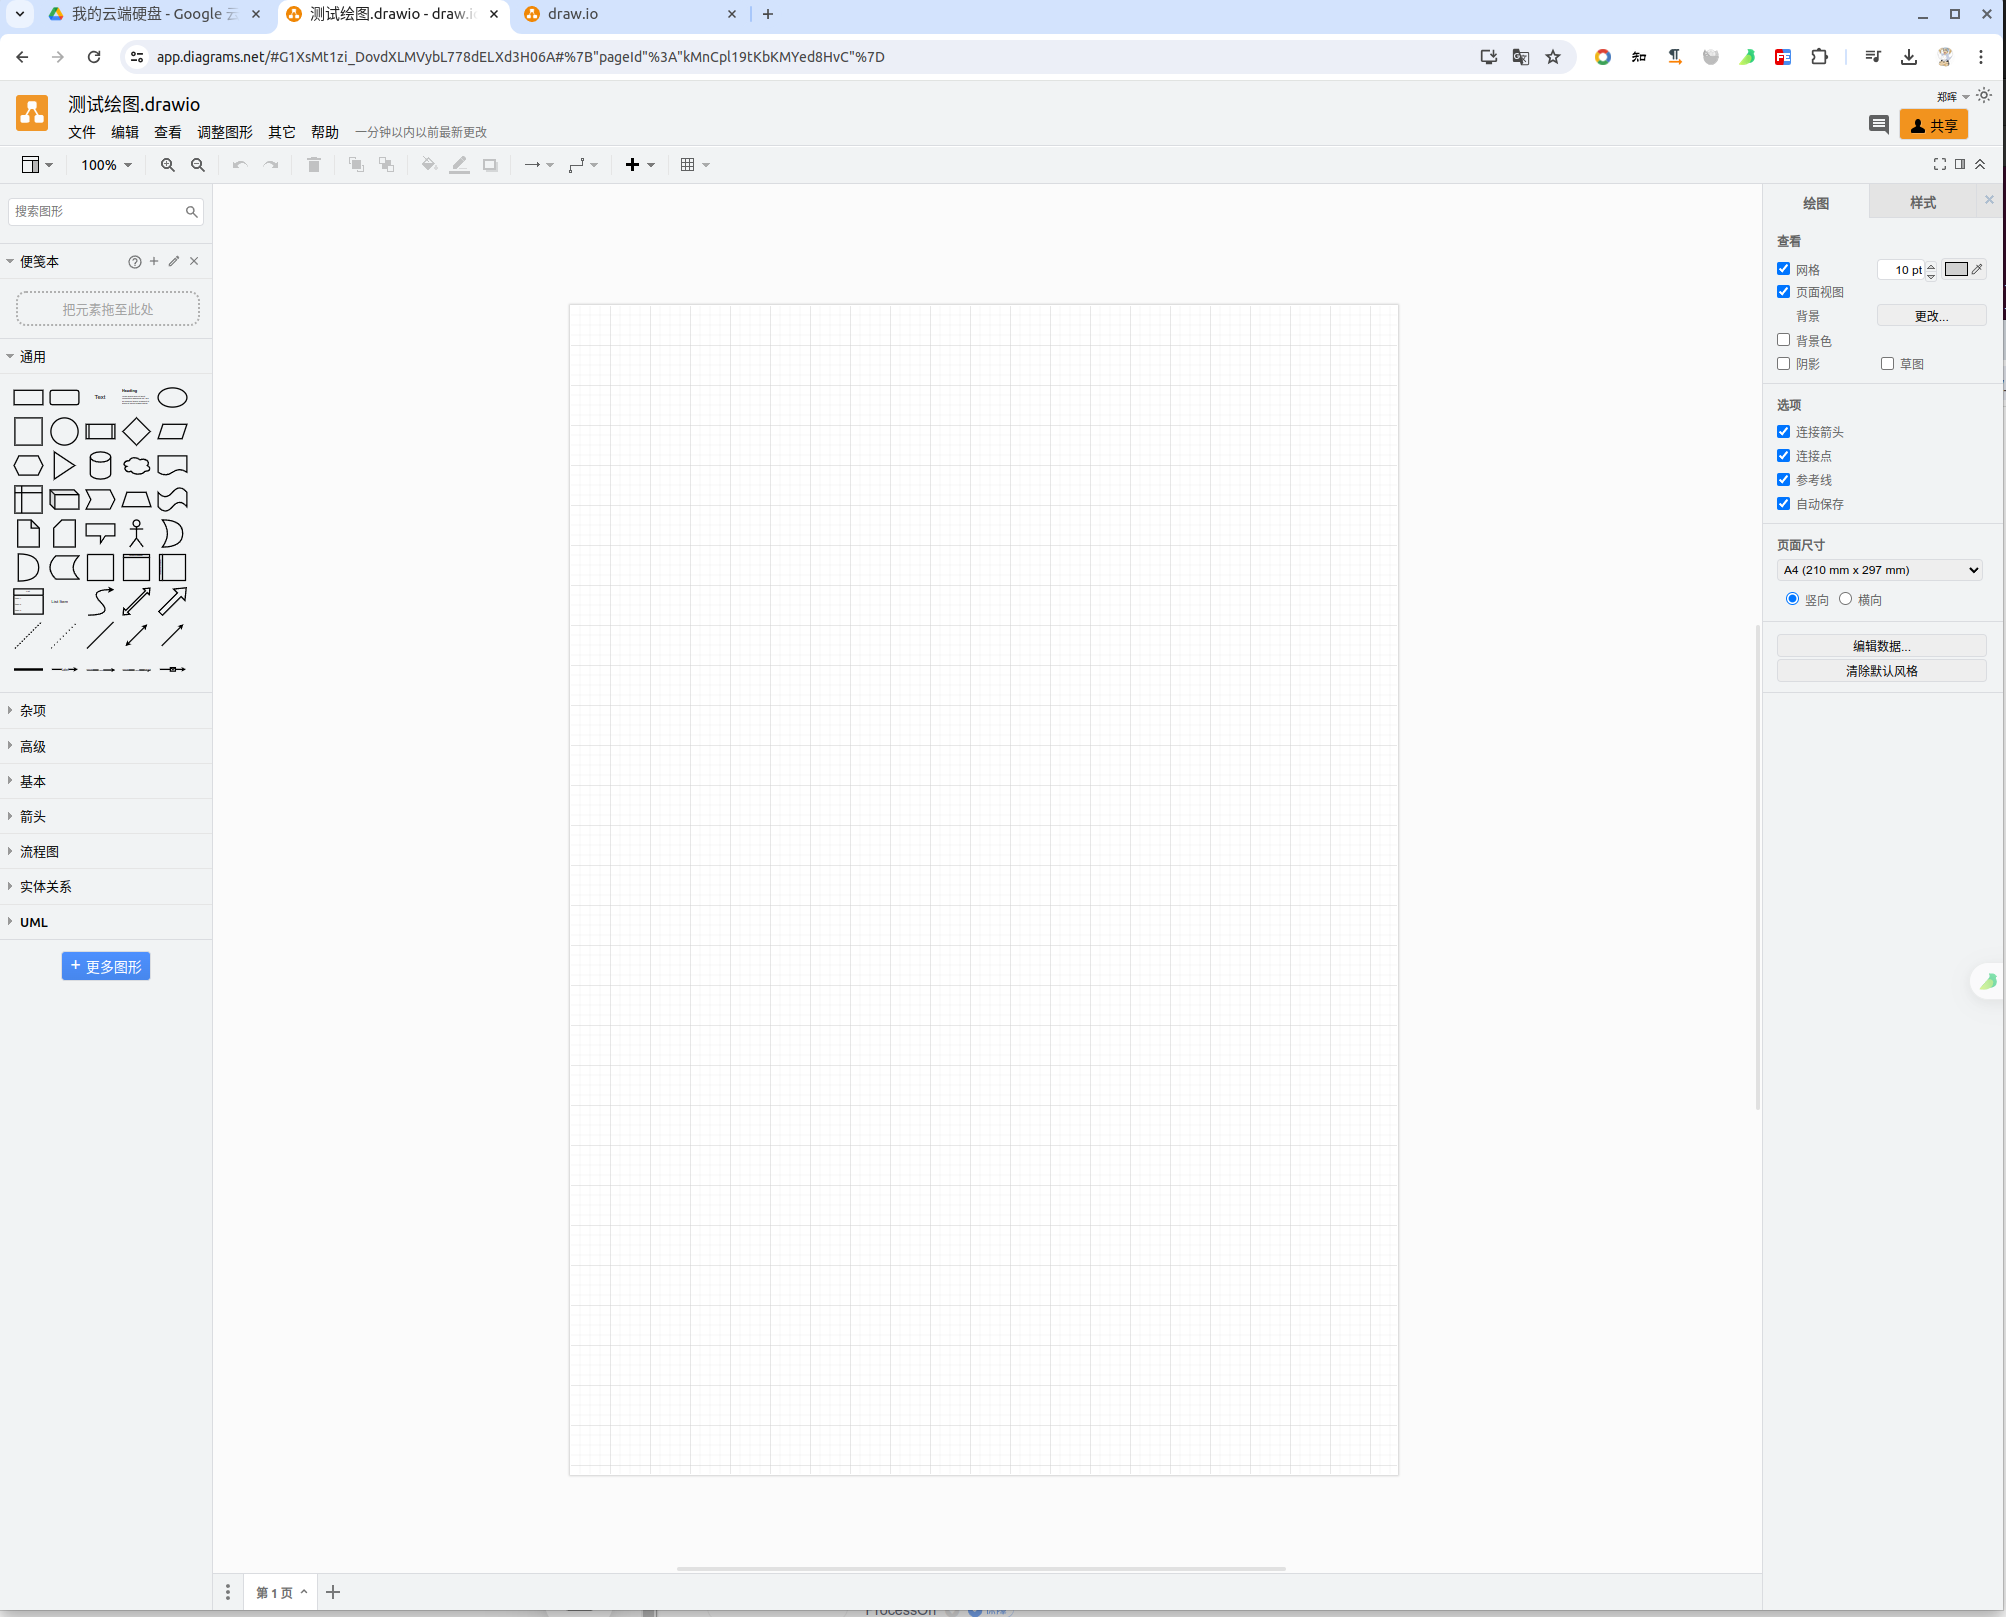Open the A4 page size dropdown
Screen dimensions: 2006x1617
point(1880,570)
